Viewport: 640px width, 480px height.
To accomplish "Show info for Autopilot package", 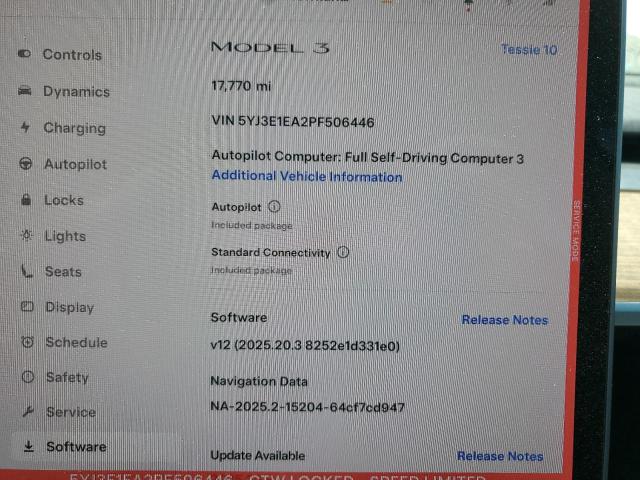I will click(274, 207).
